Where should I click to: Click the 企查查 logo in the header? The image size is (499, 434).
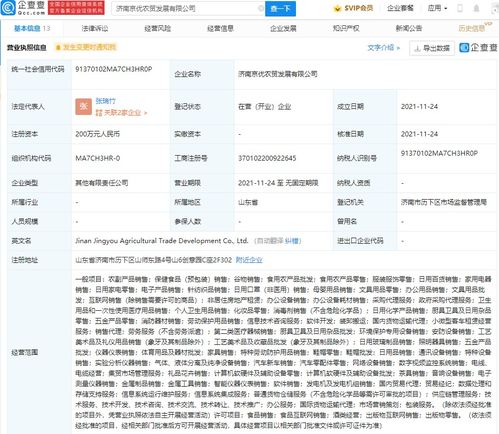[x=23, y=8]
